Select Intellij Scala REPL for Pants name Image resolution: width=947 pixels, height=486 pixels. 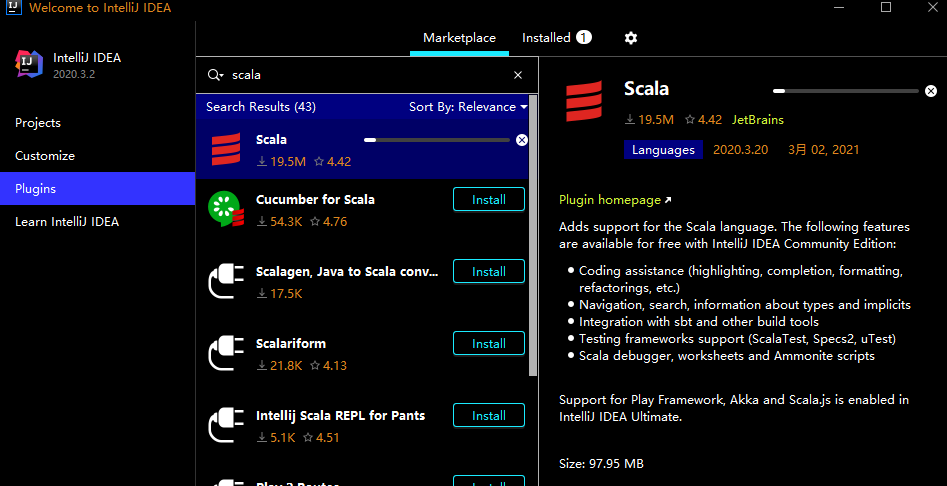pos(341,415)
